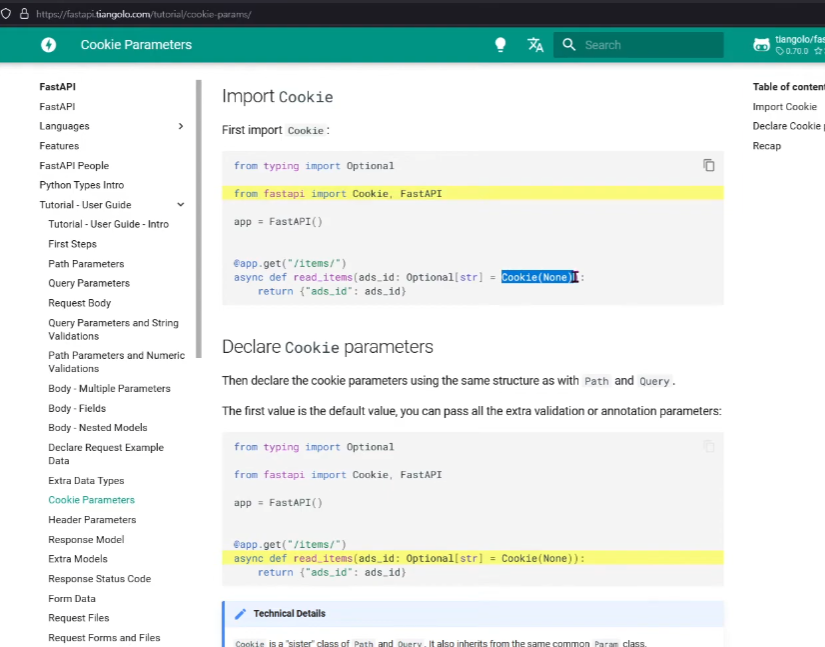Open the language translation selector icon
Screen dimensions: 825x647
click(x=535, y=45)
